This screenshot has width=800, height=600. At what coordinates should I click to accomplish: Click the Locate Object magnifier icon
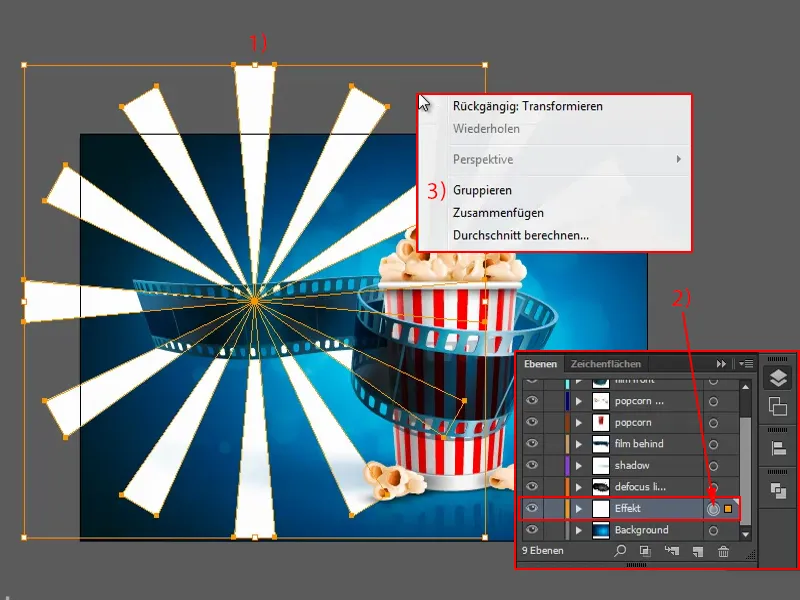tap(620, 551)
